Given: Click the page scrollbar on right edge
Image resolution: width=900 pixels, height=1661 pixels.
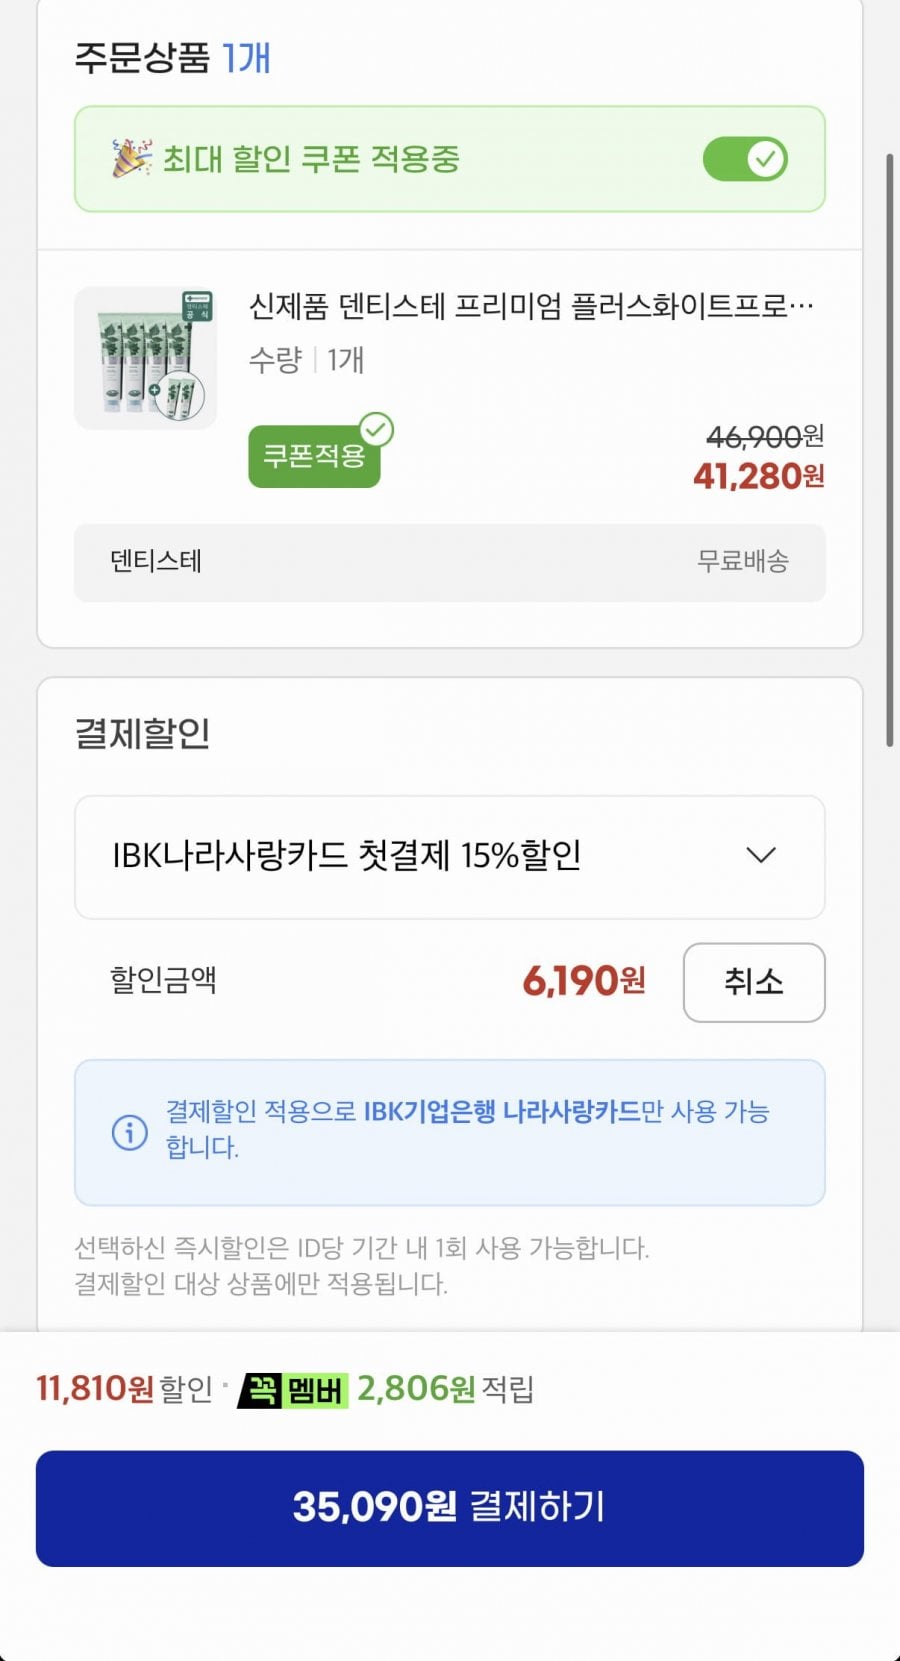Looking at the screenshot, I should pos(889,450).
